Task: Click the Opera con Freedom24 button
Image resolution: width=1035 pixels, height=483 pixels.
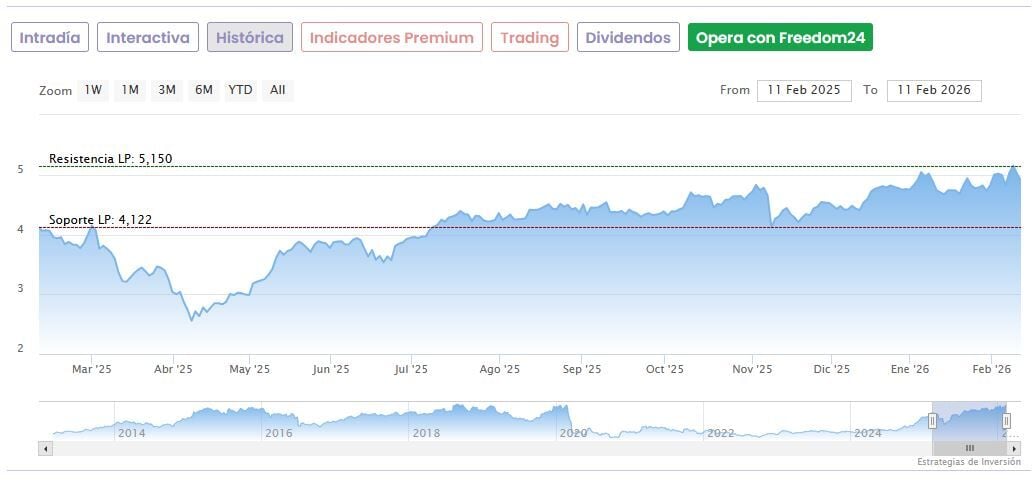Action: (780, 38)
